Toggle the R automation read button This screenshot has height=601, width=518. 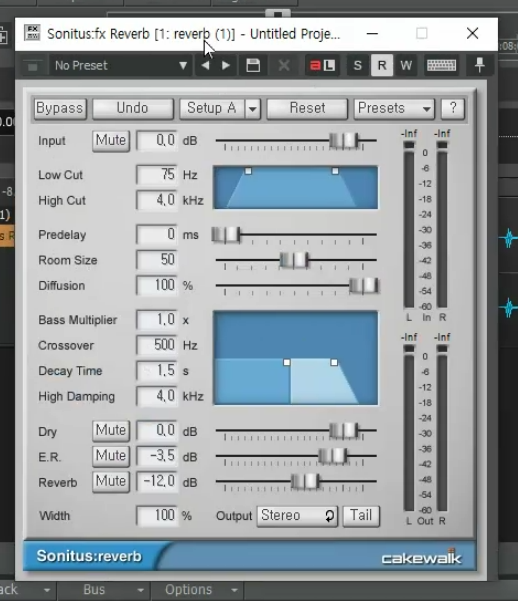tap(382, 66)
